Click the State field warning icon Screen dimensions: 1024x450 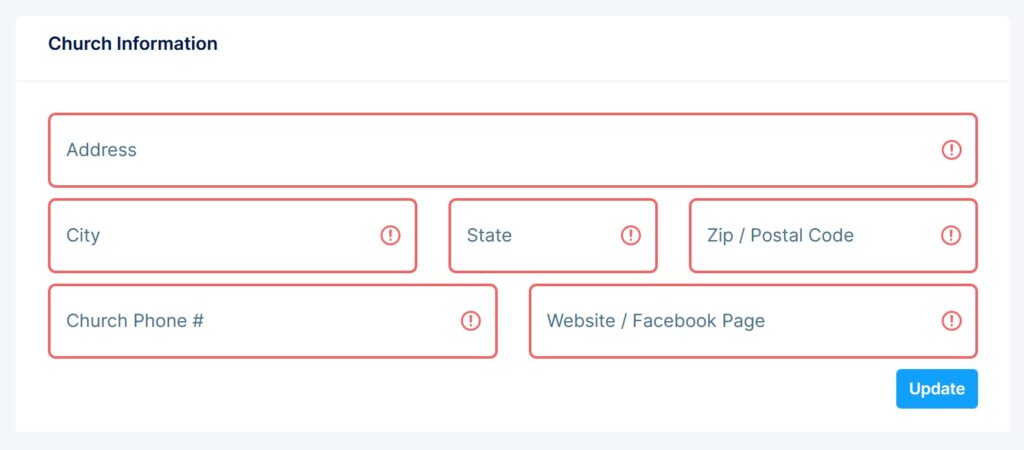click(x=630, y=235)
